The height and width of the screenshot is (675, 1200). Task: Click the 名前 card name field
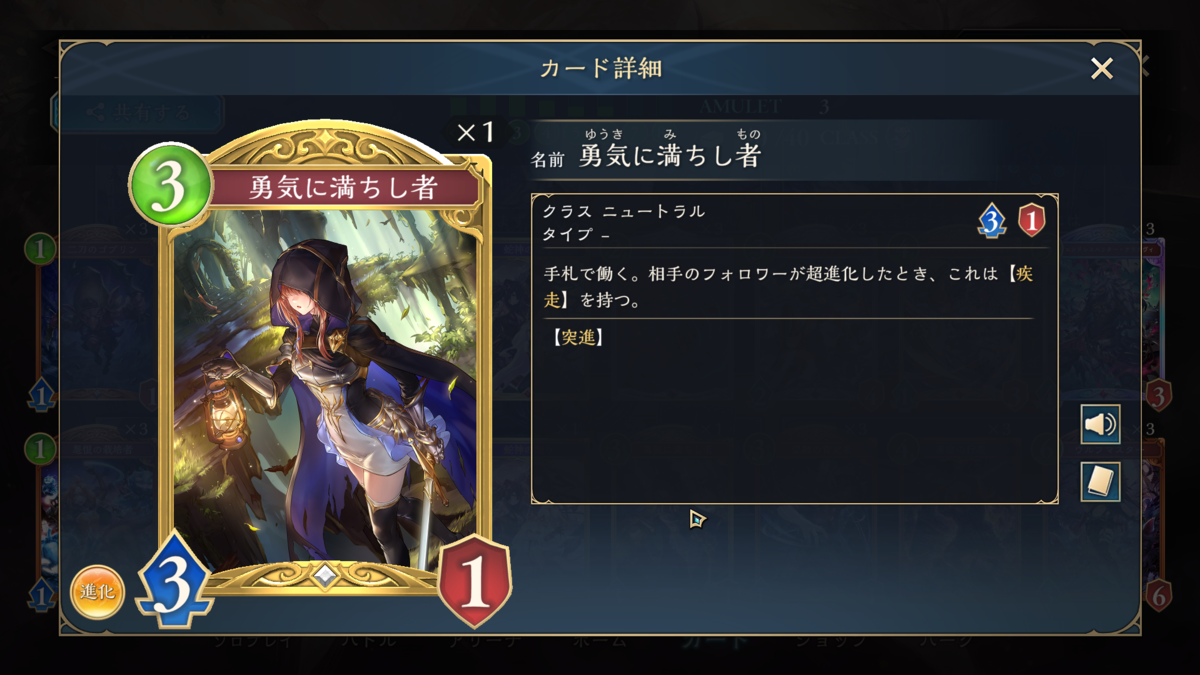click(x=647, y=155)
